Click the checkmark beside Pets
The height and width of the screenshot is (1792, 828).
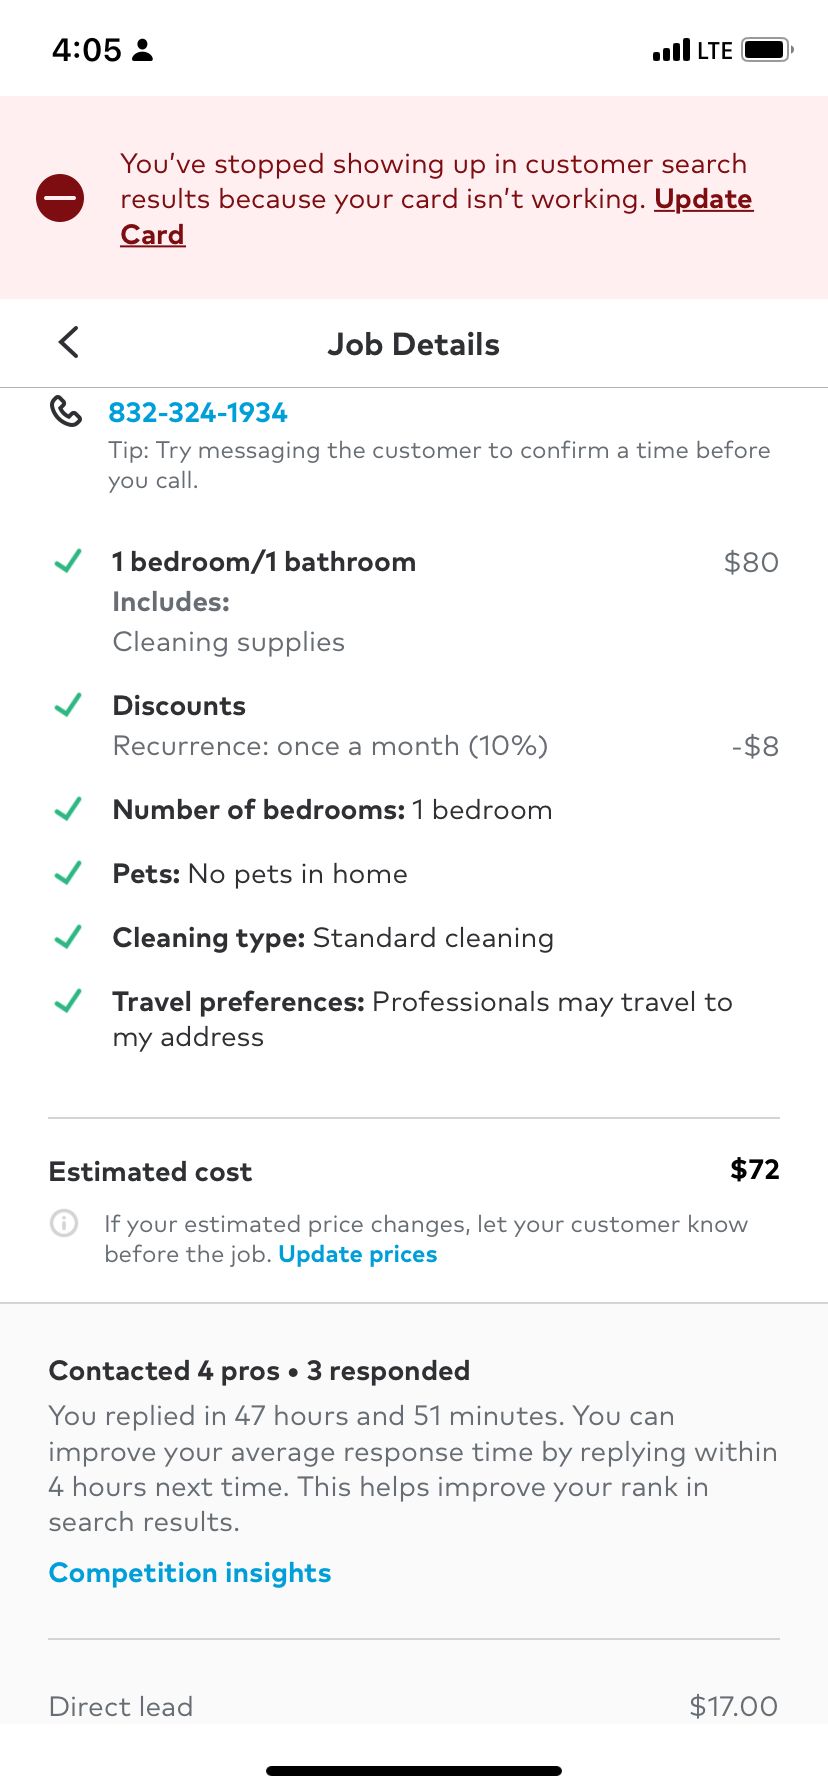point(68,873)
